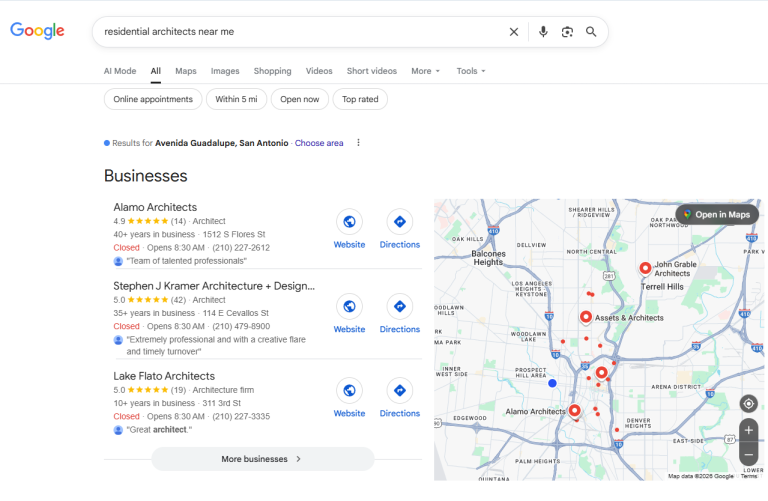Click the magnifying glass search icon
Viewport: 768px width, 501px height.
coord(591,32)
